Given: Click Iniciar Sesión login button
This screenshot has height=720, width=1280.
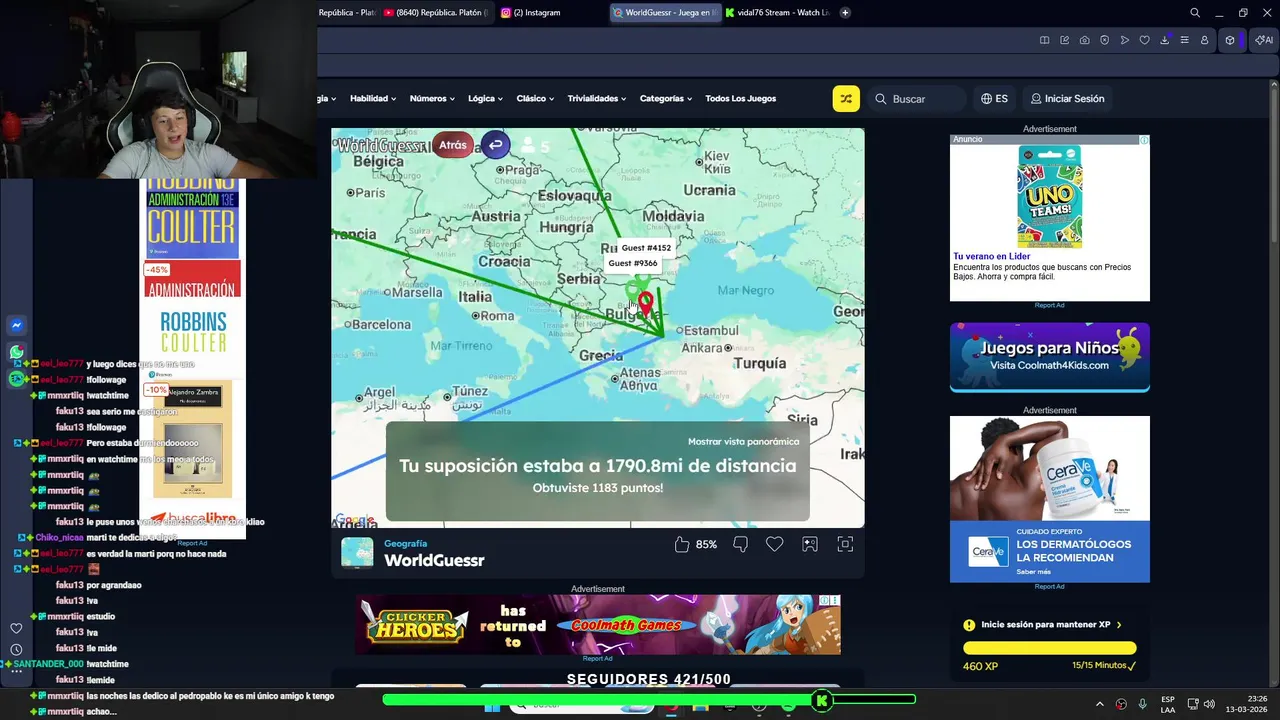Looking at the screenshot, I should [1067, 99].
